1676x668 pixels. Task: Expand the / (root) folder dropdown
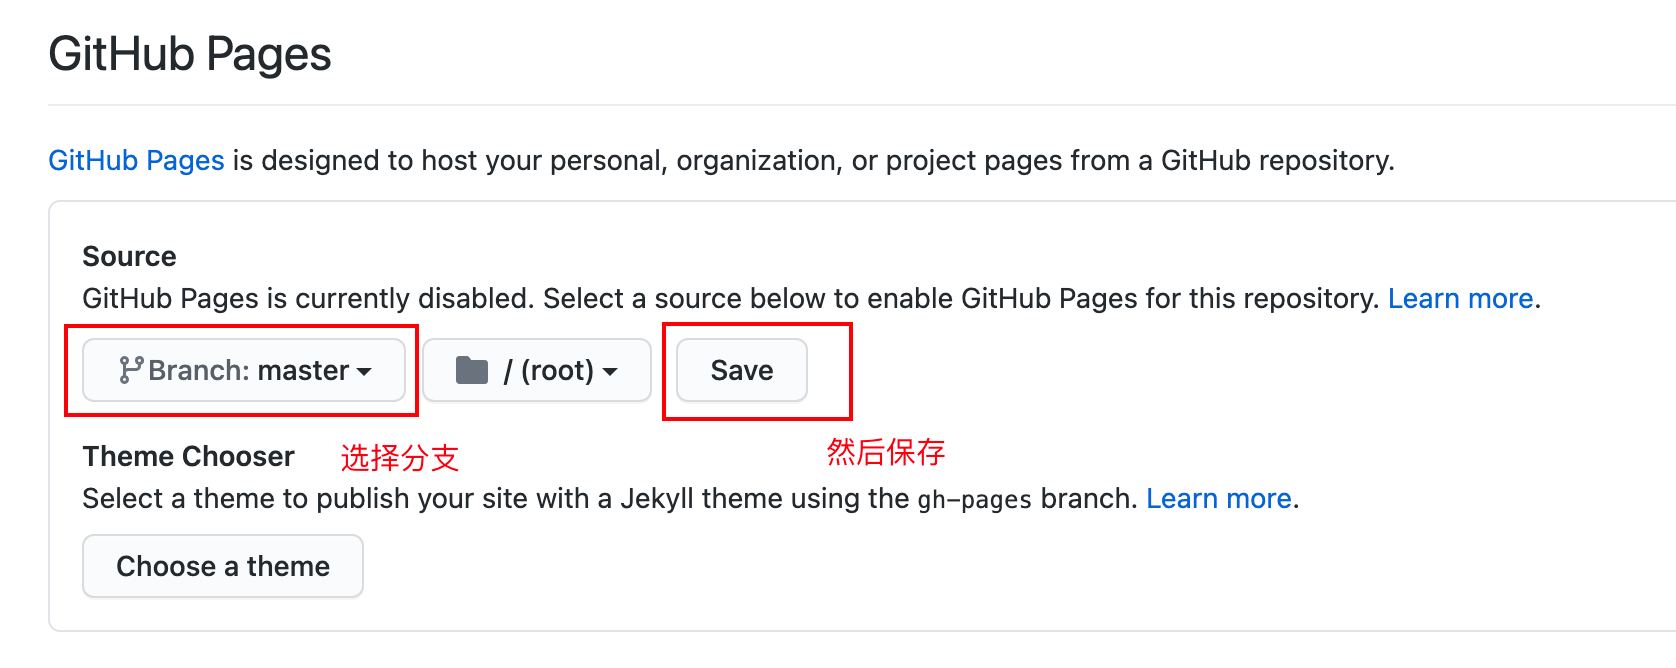537,370
